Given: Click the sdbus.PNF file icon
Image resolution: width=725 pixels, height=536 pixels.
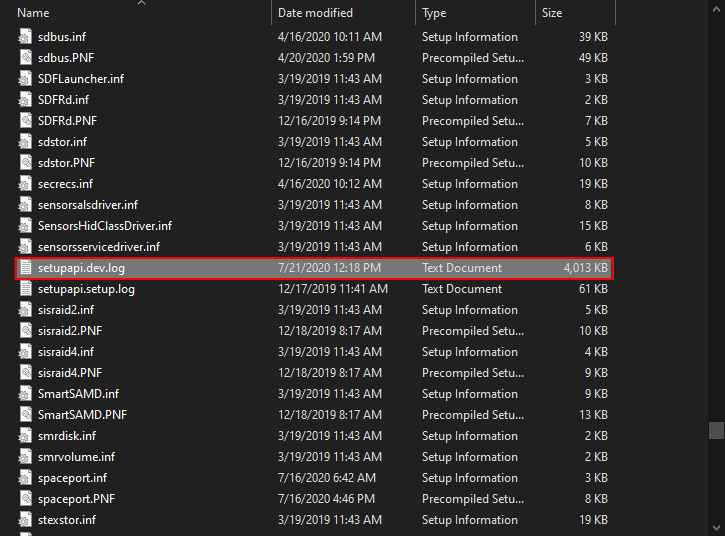Looking at the screenshot, I should pos(25,58).
